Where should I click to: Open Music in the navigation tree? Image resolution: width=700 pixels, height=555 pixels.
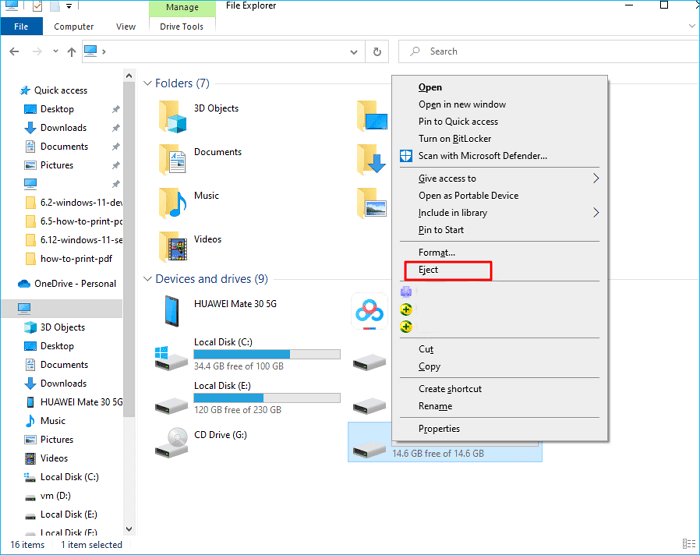tap(53, 421)
